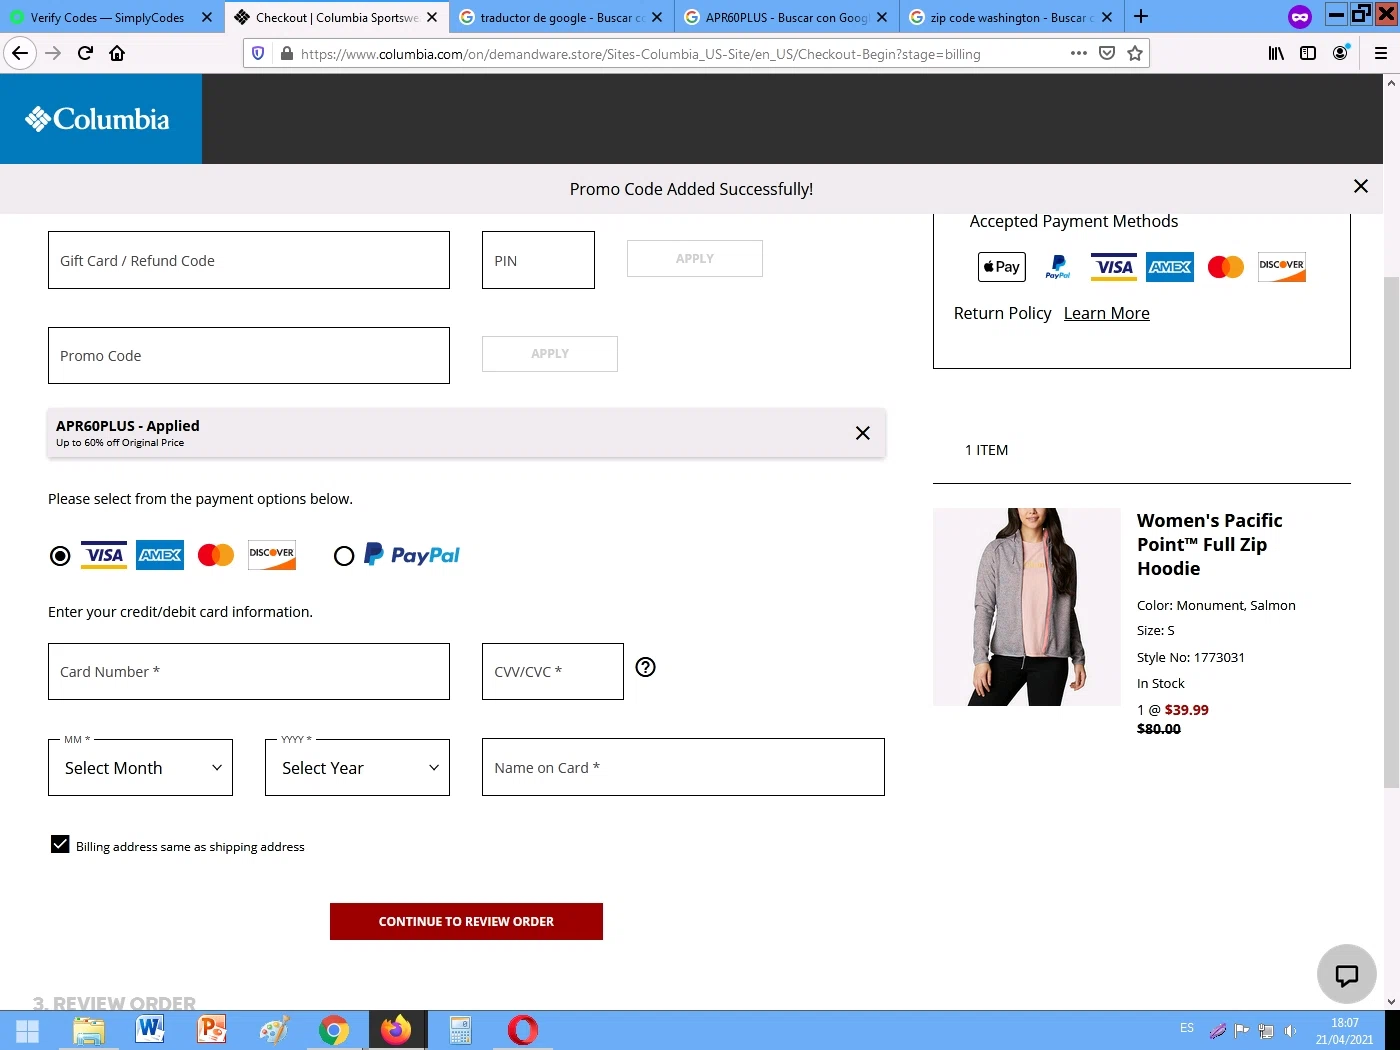Open the hoodie product thumbnail
Screen dimensions: 1400x1050
tap(1026, 607)
